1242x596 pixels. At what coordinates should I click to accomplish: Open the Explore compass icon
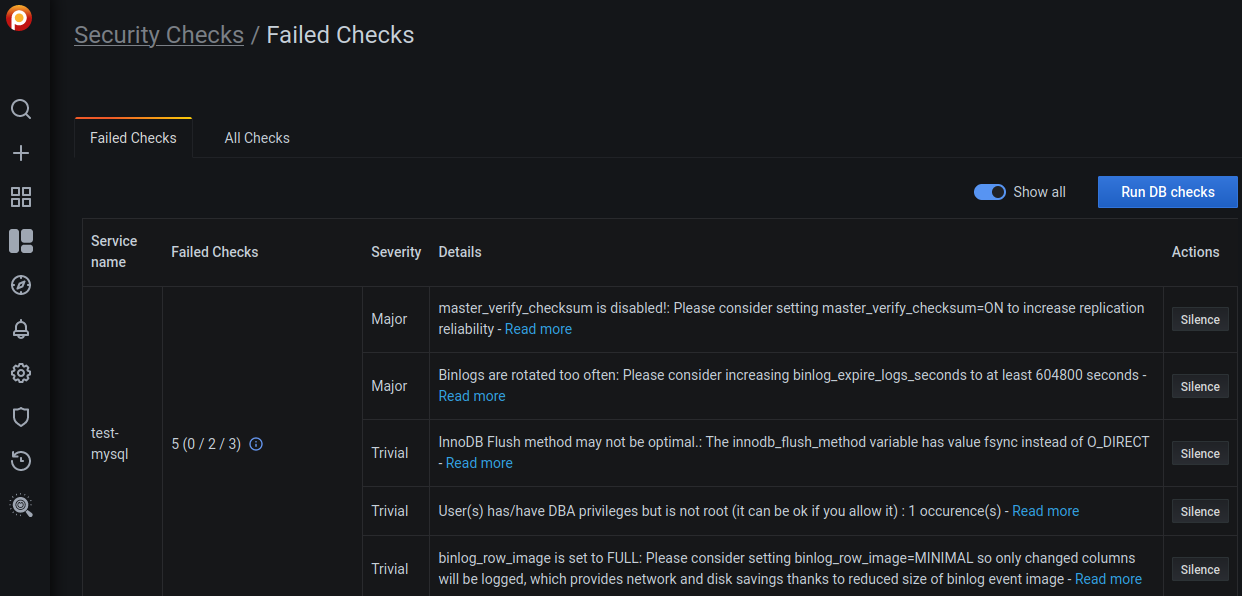tap(20, 285)
